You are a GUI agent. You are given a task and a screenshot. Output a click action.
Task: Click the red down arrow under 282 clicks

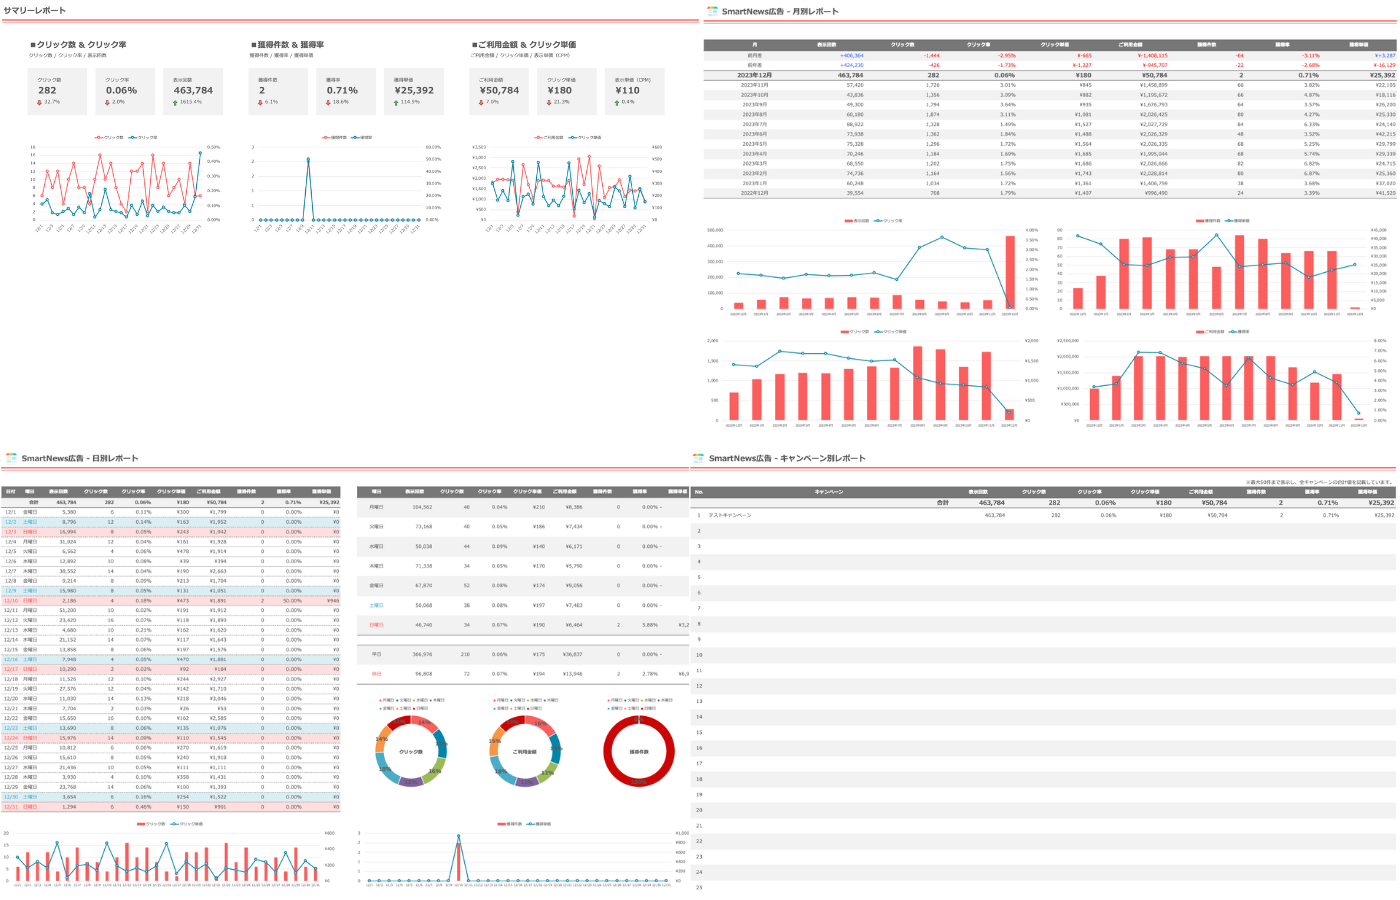[x=40, y=102]
